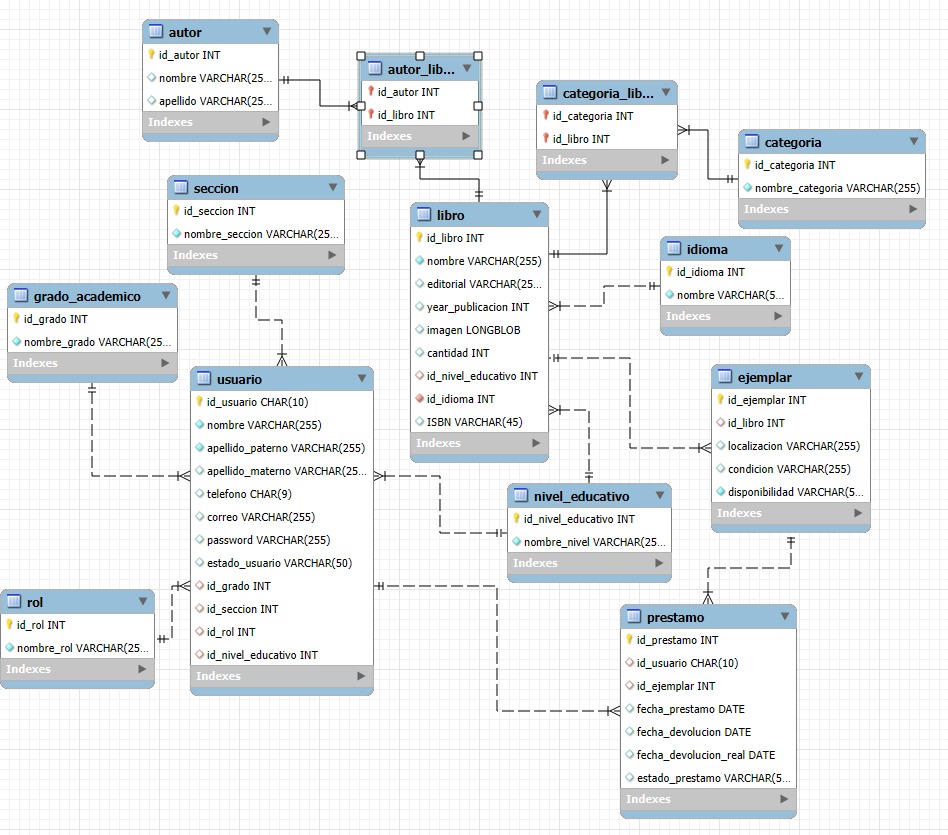The height and width of the screenshot is (835, 948).
Task: Select the fecha_prestamo DATE column in prestamo
Action: click(690, 709)
